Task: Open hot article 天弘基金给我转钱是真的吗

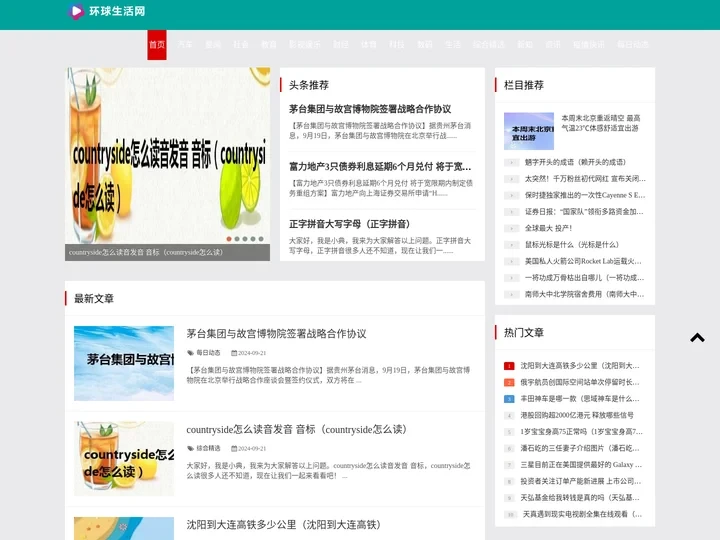Action: (x=579, y=498)
